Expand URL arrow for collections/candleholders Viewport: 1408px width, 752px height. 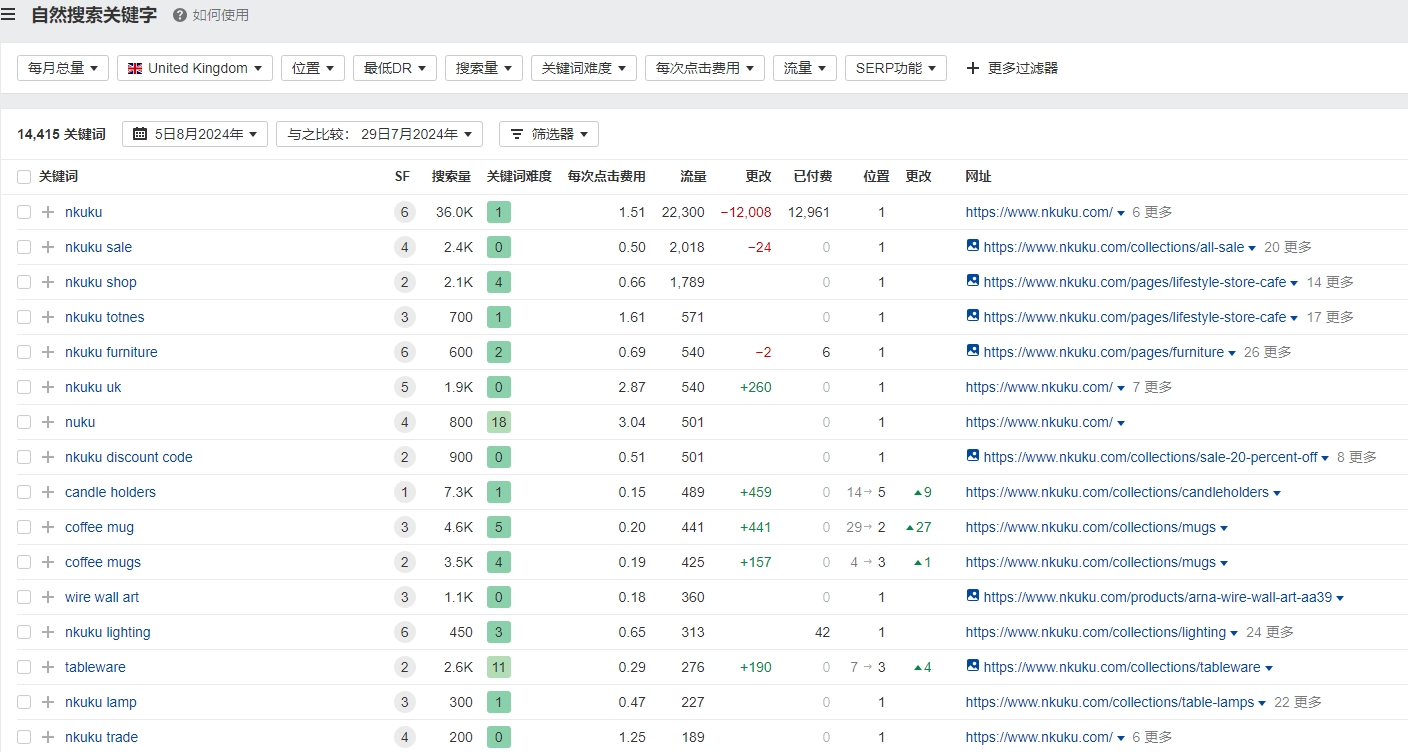[1277, 493]
